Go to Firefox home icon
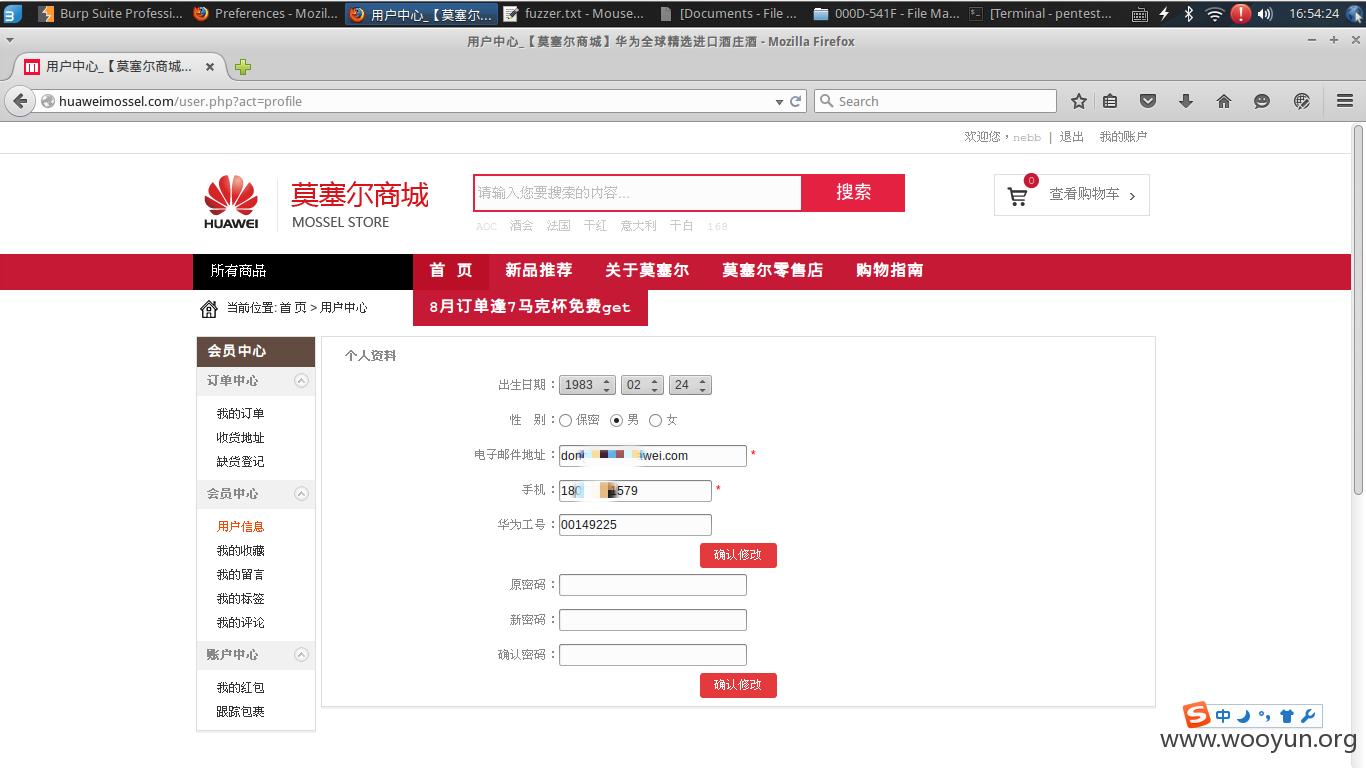 click(1224, 101)
